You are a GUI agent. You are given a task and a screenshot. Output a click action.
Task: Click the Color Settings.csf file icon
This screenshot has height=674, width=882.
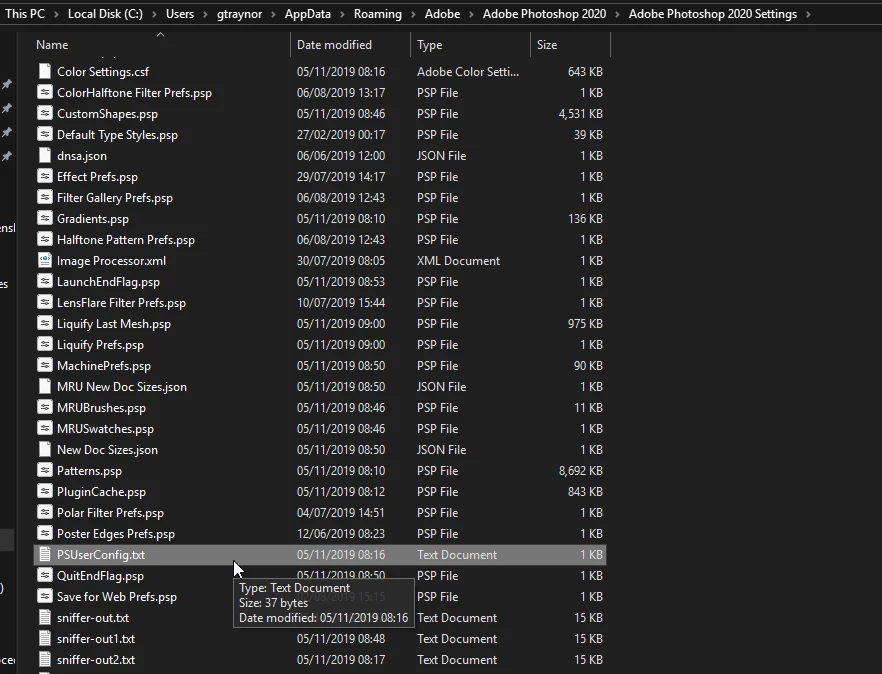click(44, 71)
